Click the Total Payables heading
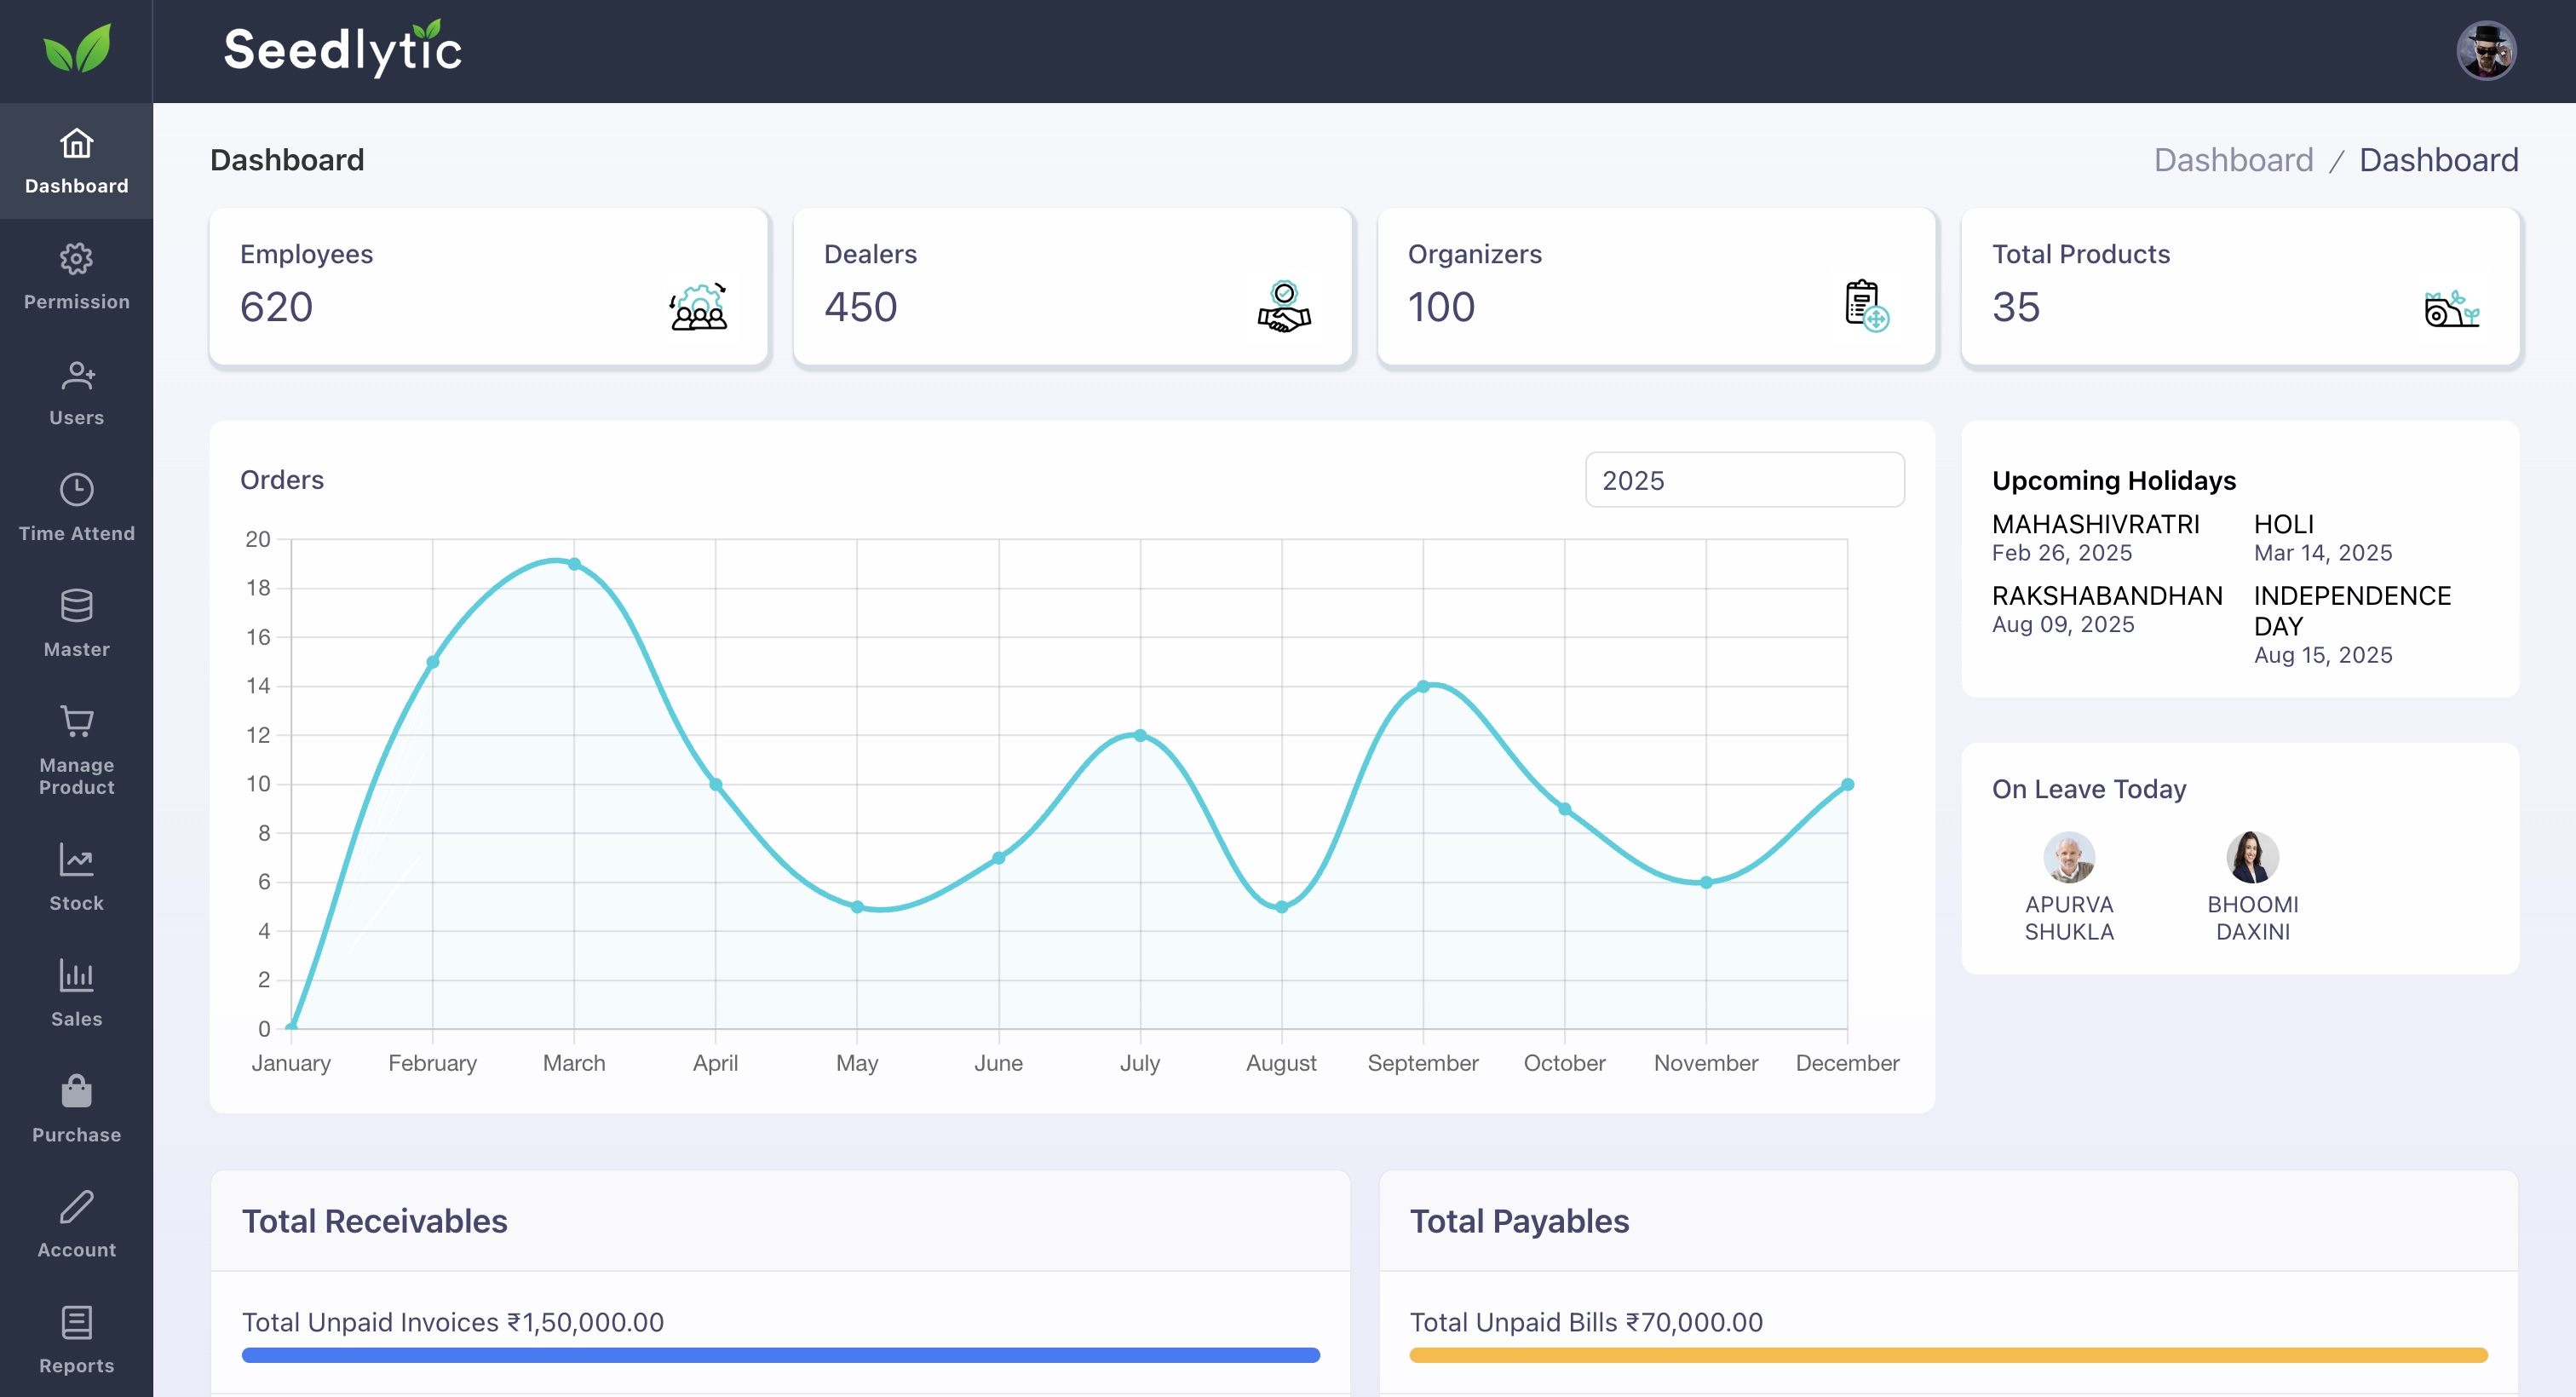 coord(1518,1221)
